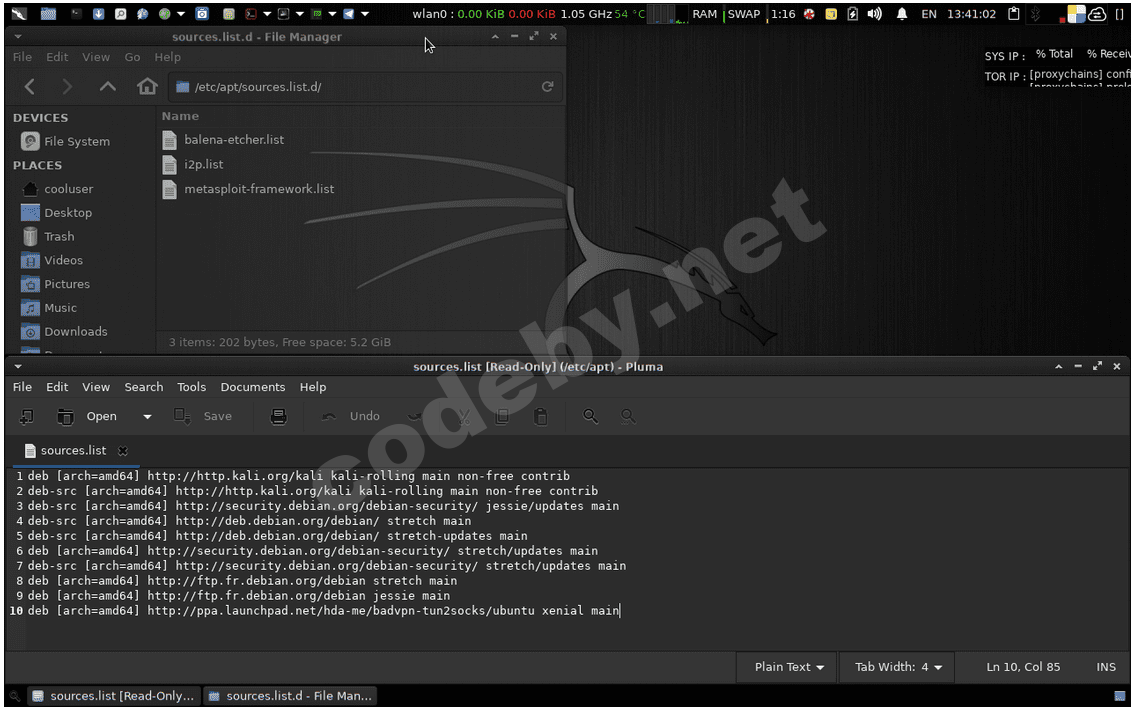Click the INS insert mode indicator
Image resolution: width=1132 pixels, height=708 pixels.
pyautogui.click(x=1105, y=667)
